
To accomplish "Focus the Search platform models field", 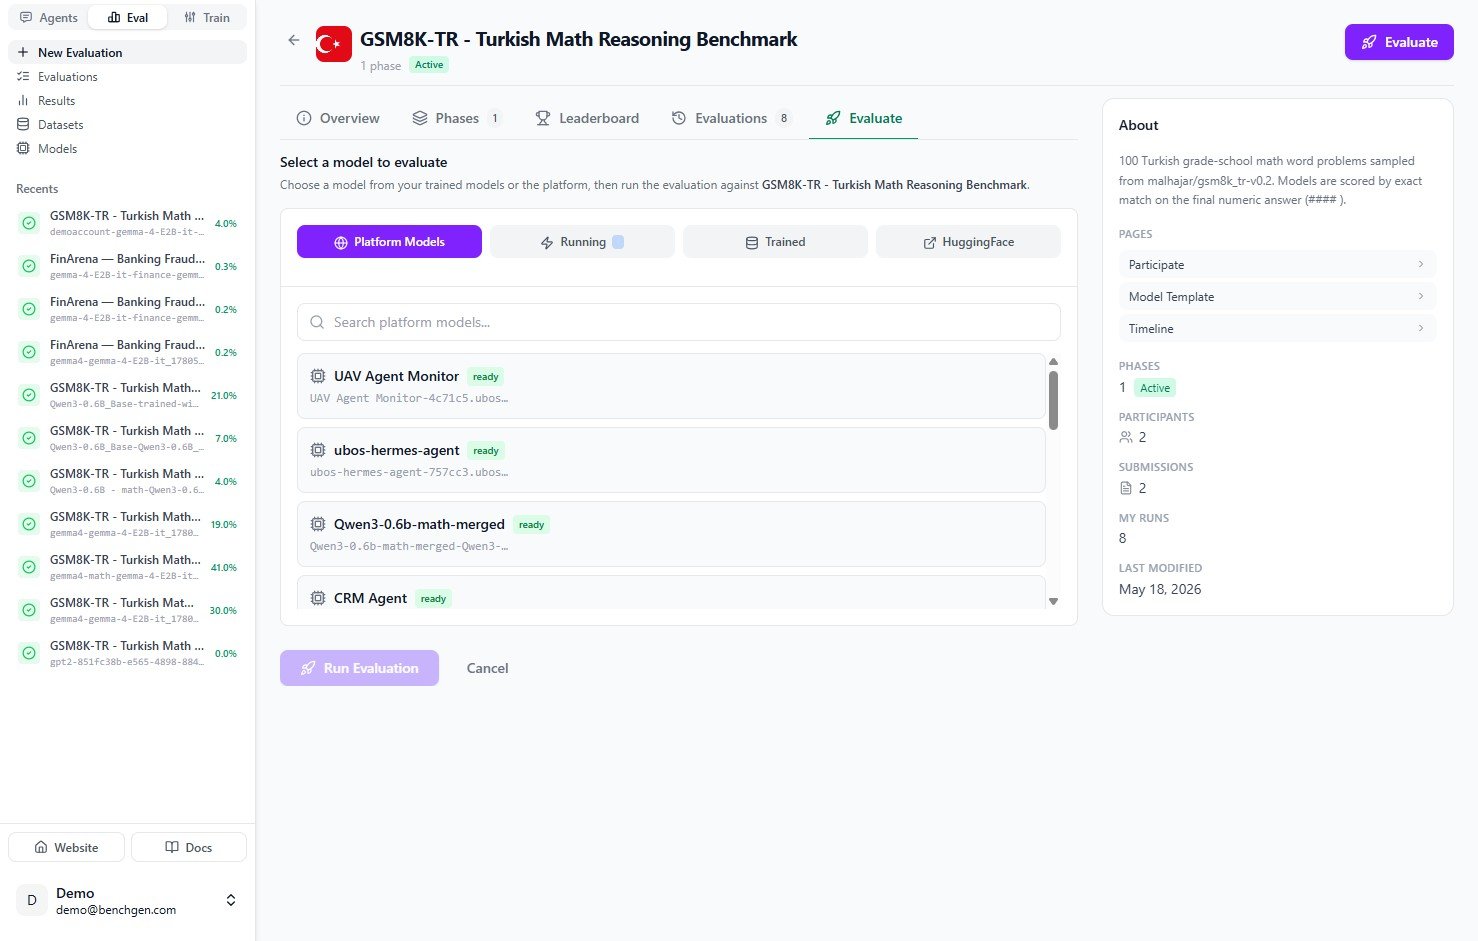I will (678, 322).
